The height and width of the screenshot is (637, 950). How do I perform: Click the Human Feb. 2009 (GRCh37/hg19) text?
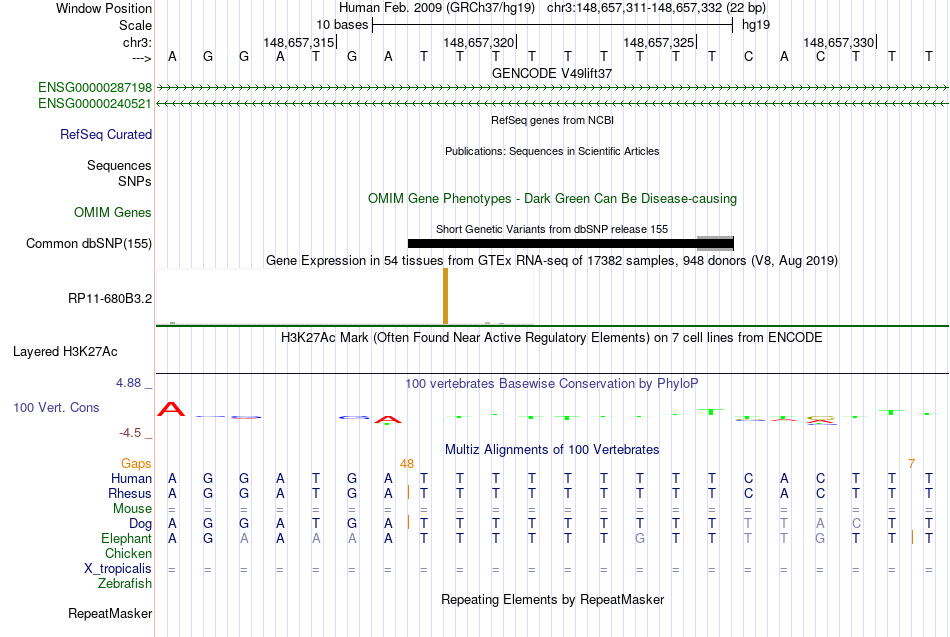pyautogui.click(x=437, y=8)
